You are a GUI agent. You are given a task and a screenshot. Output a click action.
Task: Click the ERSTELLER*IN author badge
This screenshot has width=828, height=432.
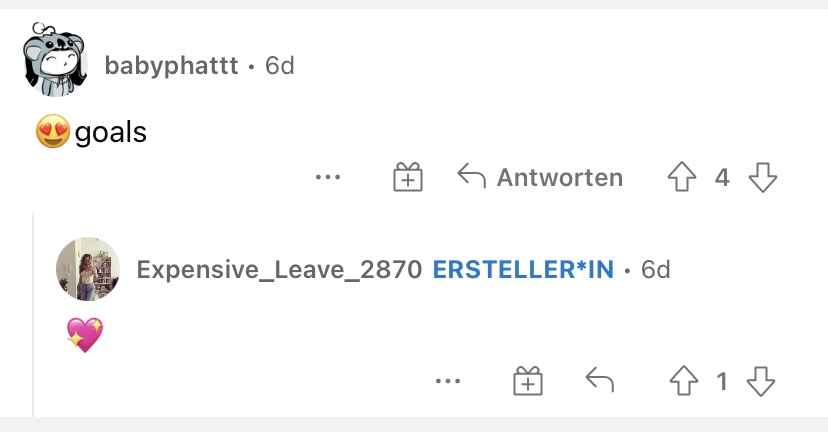coord(523,270)
